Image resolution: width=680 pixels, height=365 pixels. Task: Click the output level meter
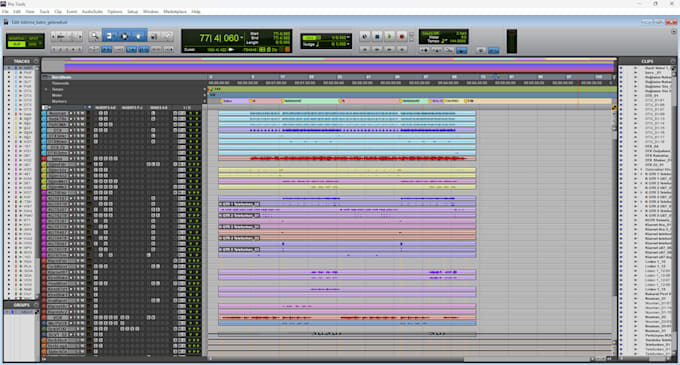(x=512, y=42)
